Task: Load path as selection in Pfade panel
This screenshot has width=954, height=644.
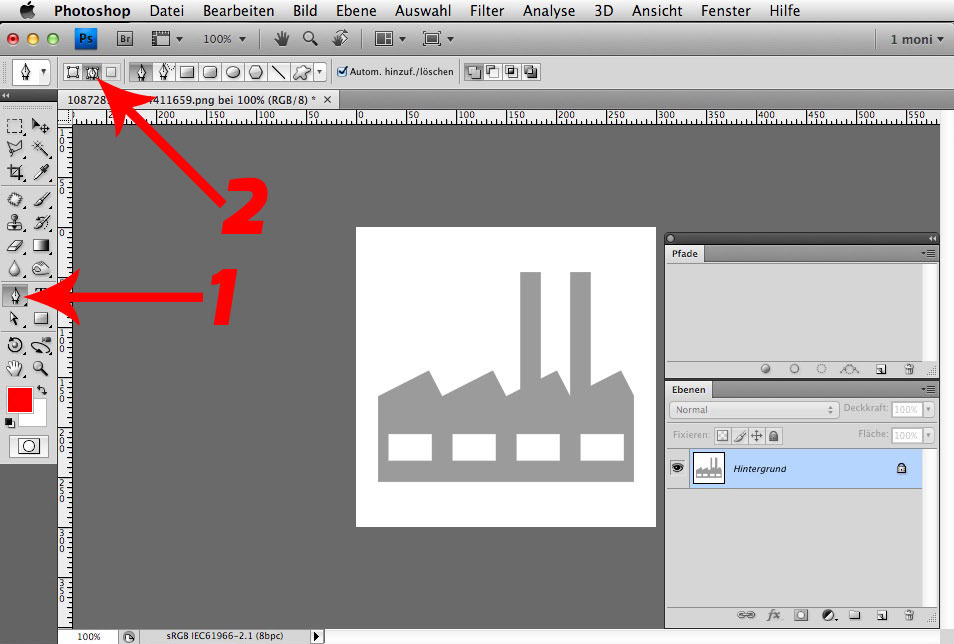Action: tap(821, 369)
